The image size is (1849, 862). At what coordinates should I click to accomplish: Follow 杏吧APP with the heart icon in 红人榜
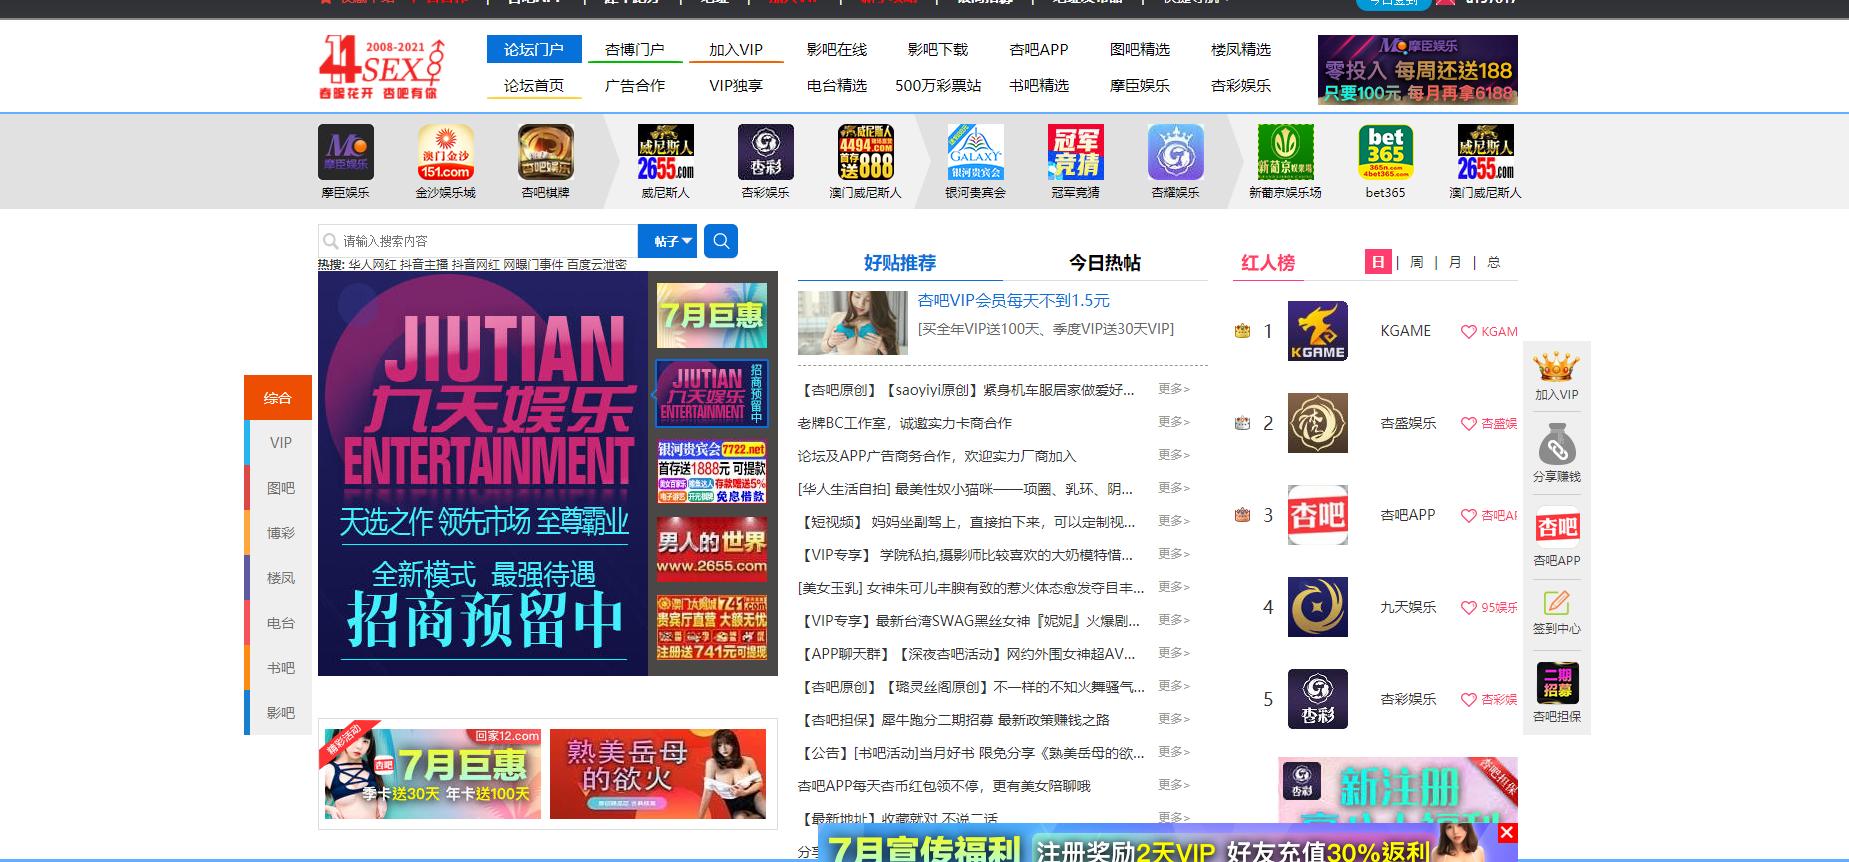point(1468,516)
